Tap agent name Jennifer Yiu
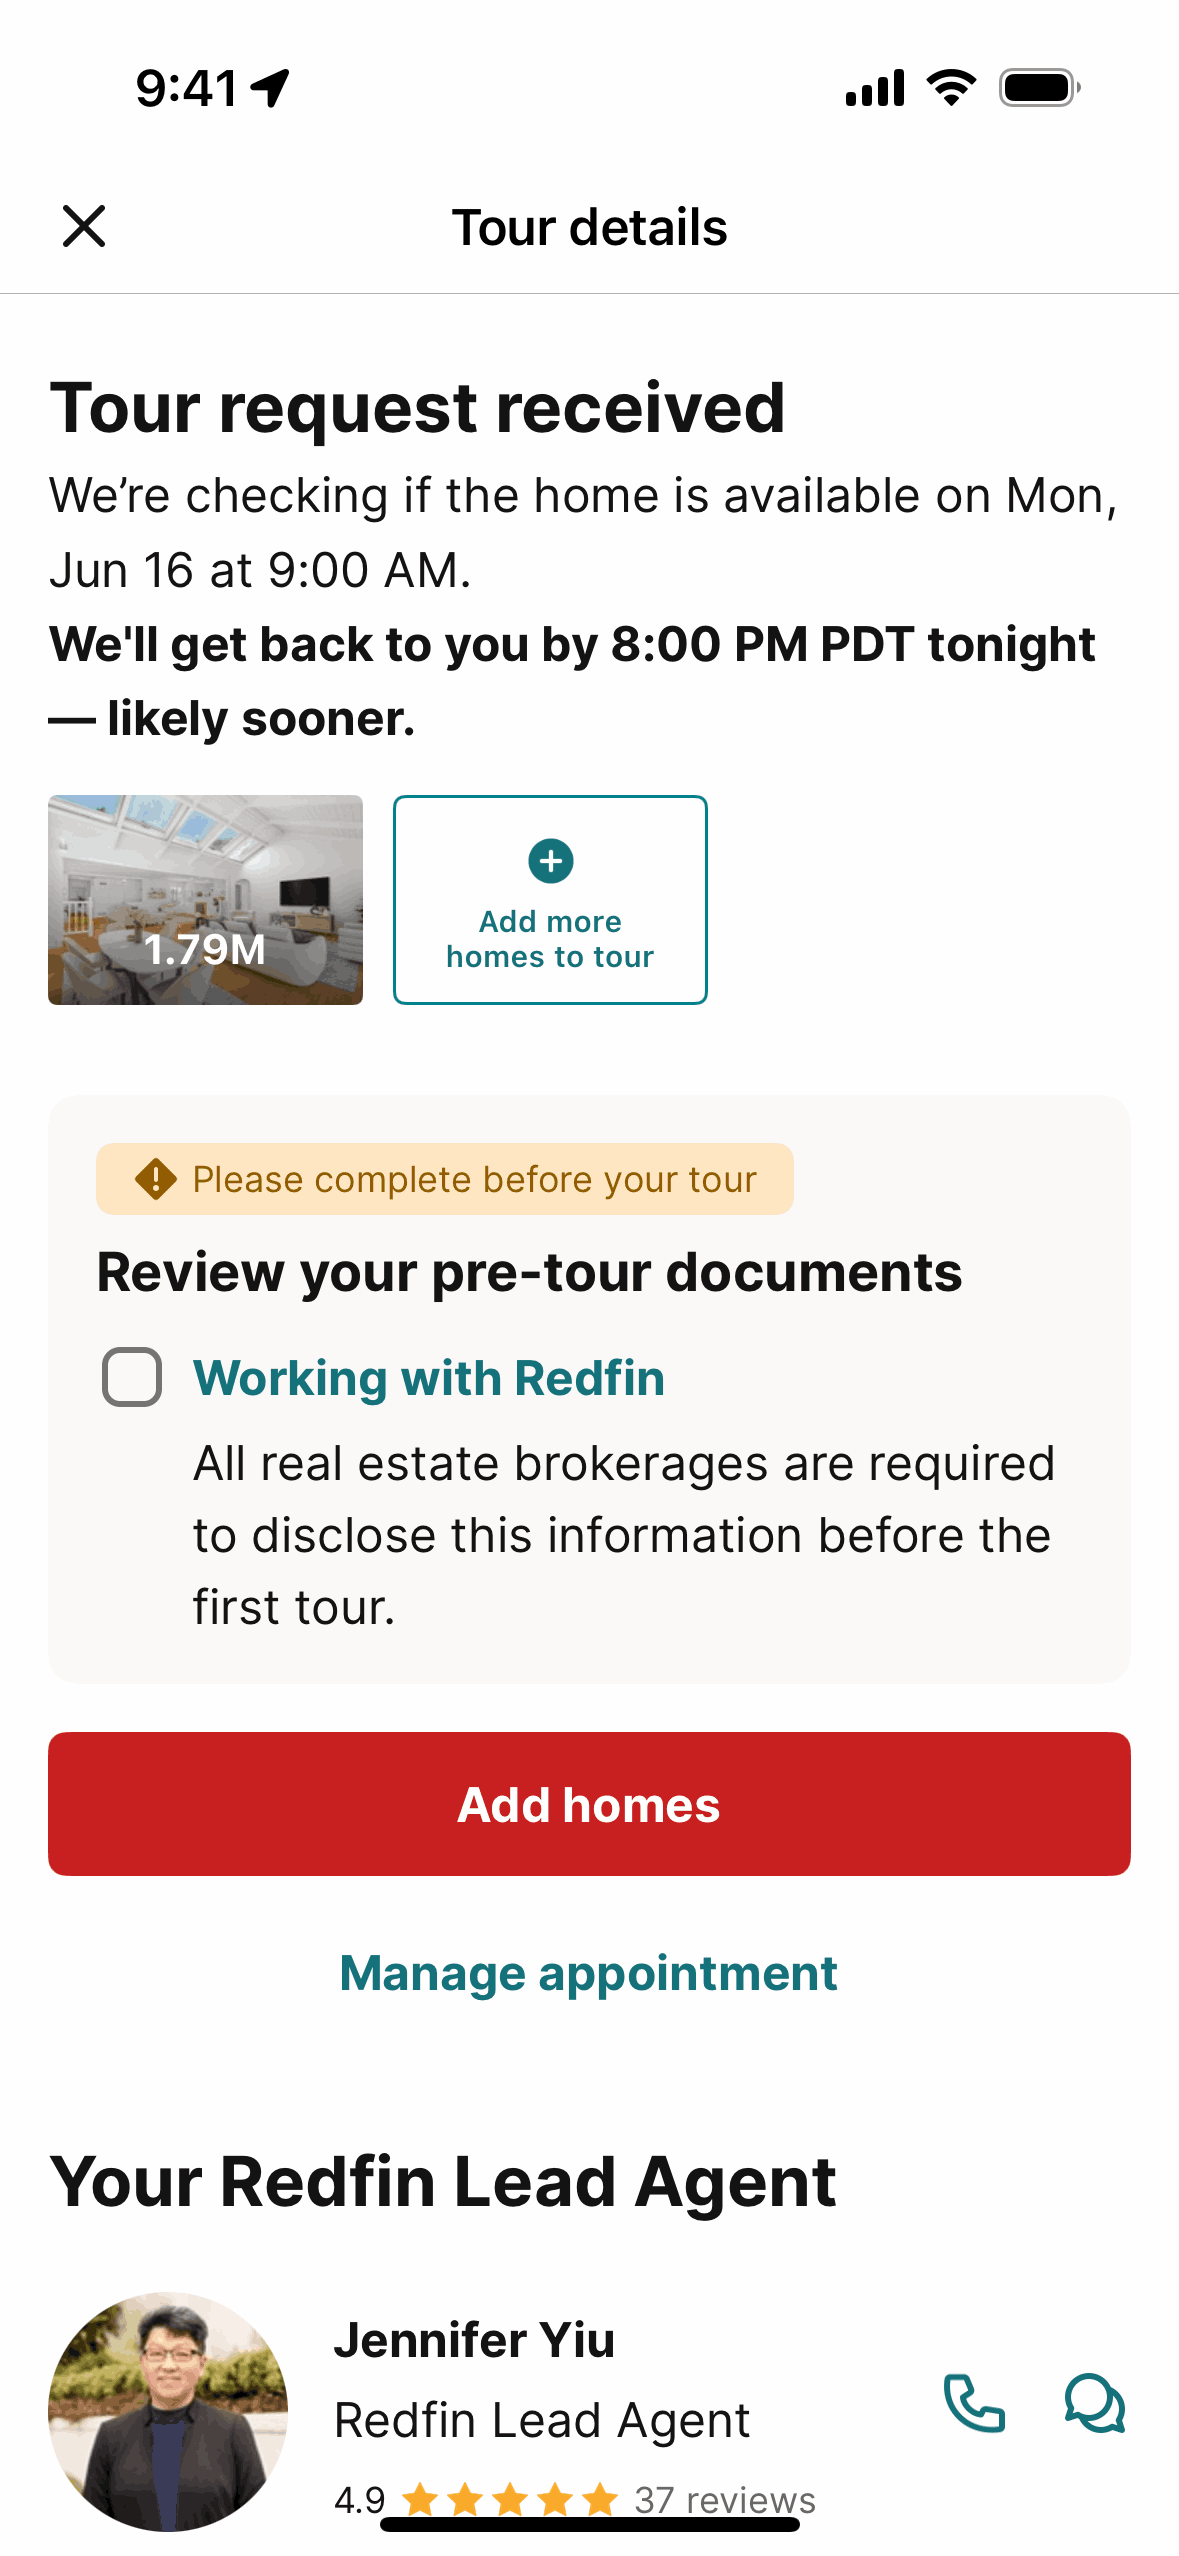Image resolution: width=1179 pixels, height=2556 pixels. [x=474, y=2340]
